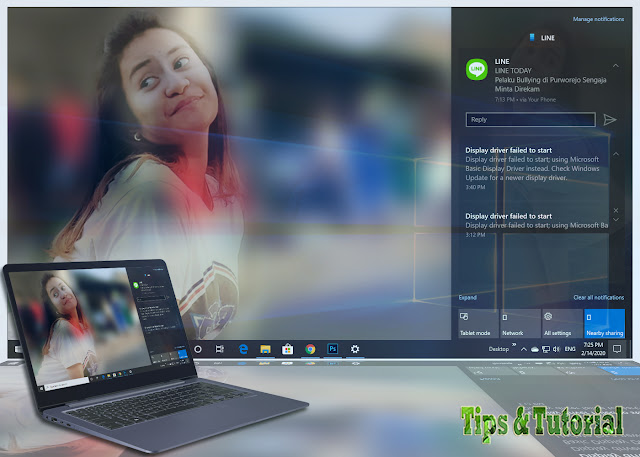
Task: Open Manage notifications link
Action: [x=598, y=19]
